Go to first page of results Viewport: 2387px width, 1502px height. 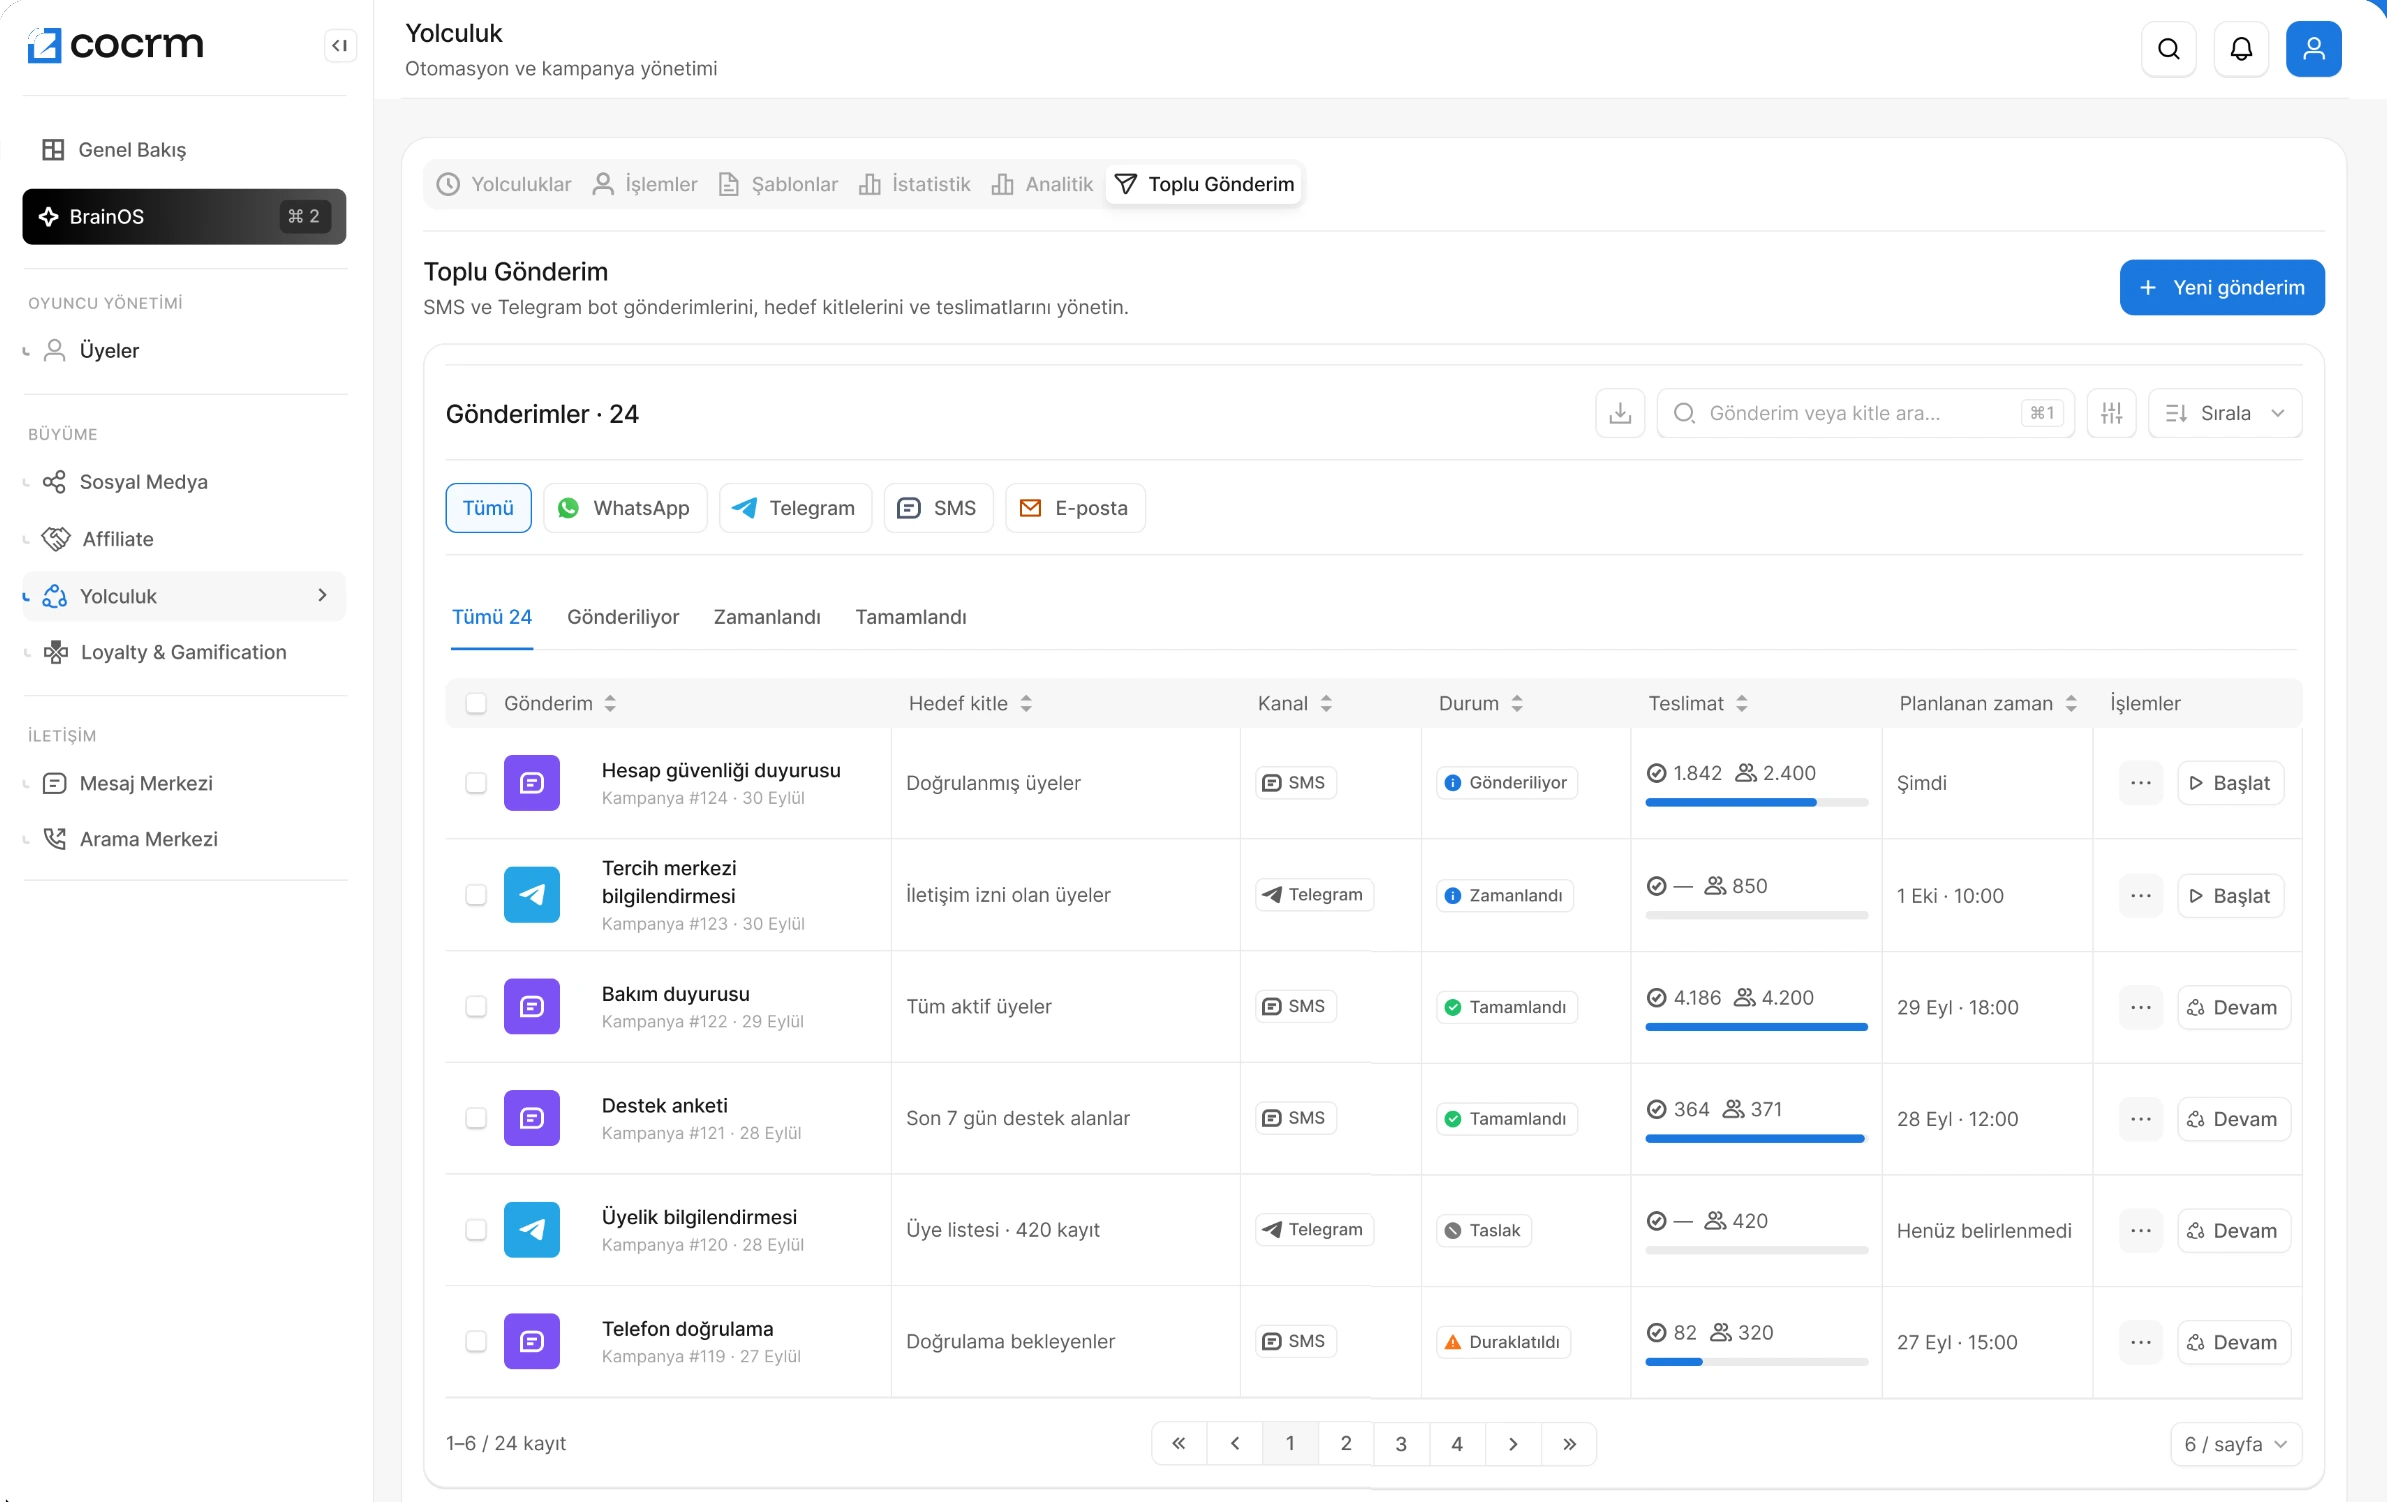(x=1179, y=1443)
